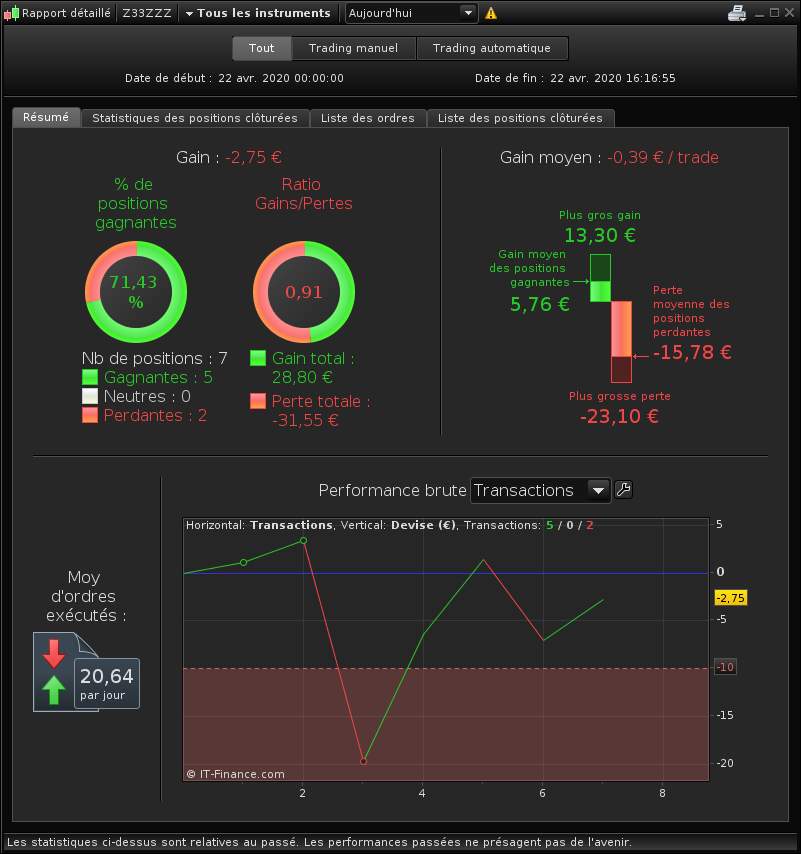Click the white Neutres legend square
The height and width of the screenshot is (854, 801).
pos(90,396)
